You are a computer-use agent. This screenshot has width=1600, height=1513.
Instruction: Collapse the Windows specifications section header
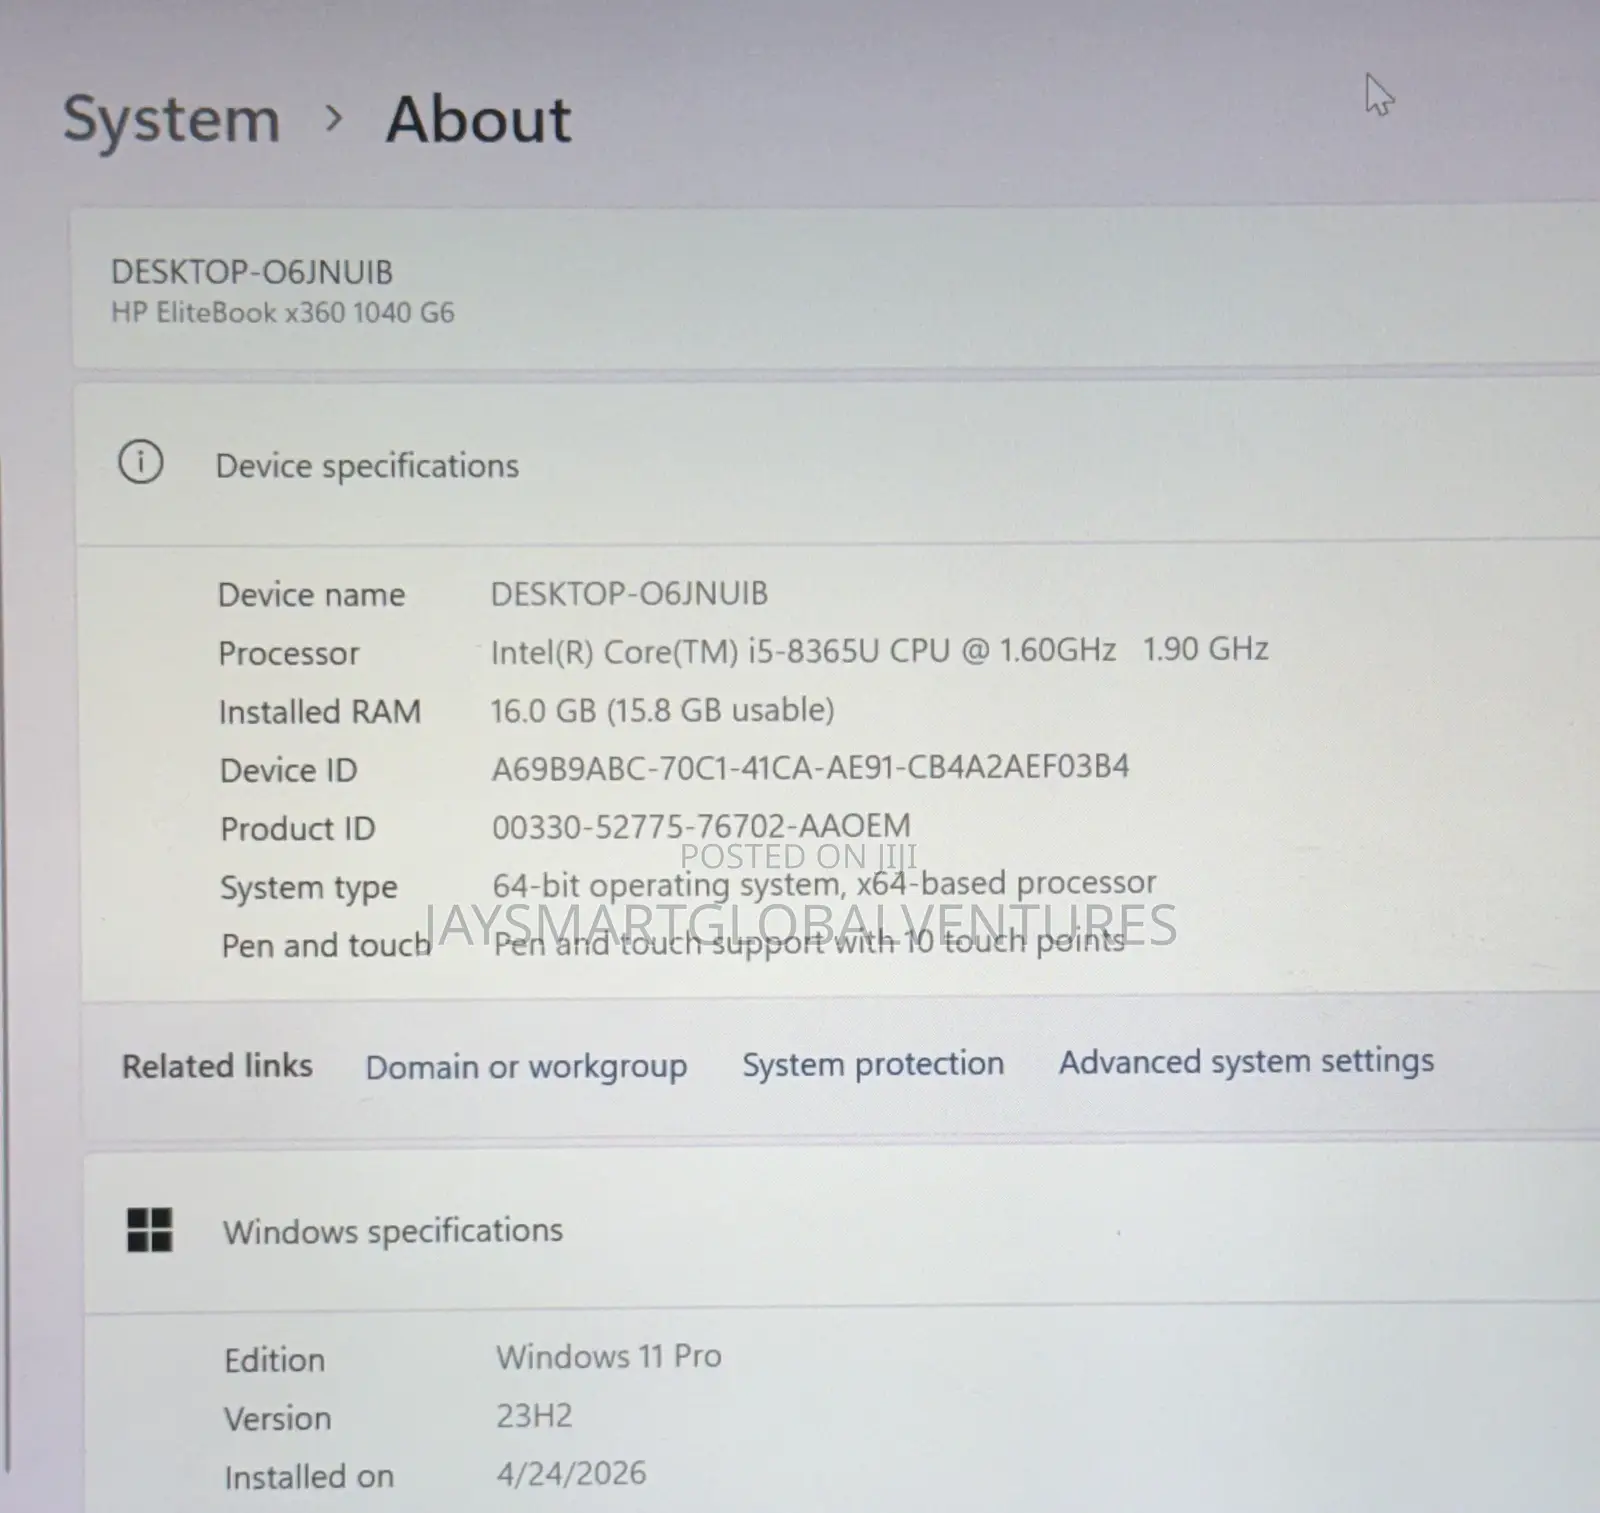[x=842, y=1231]
